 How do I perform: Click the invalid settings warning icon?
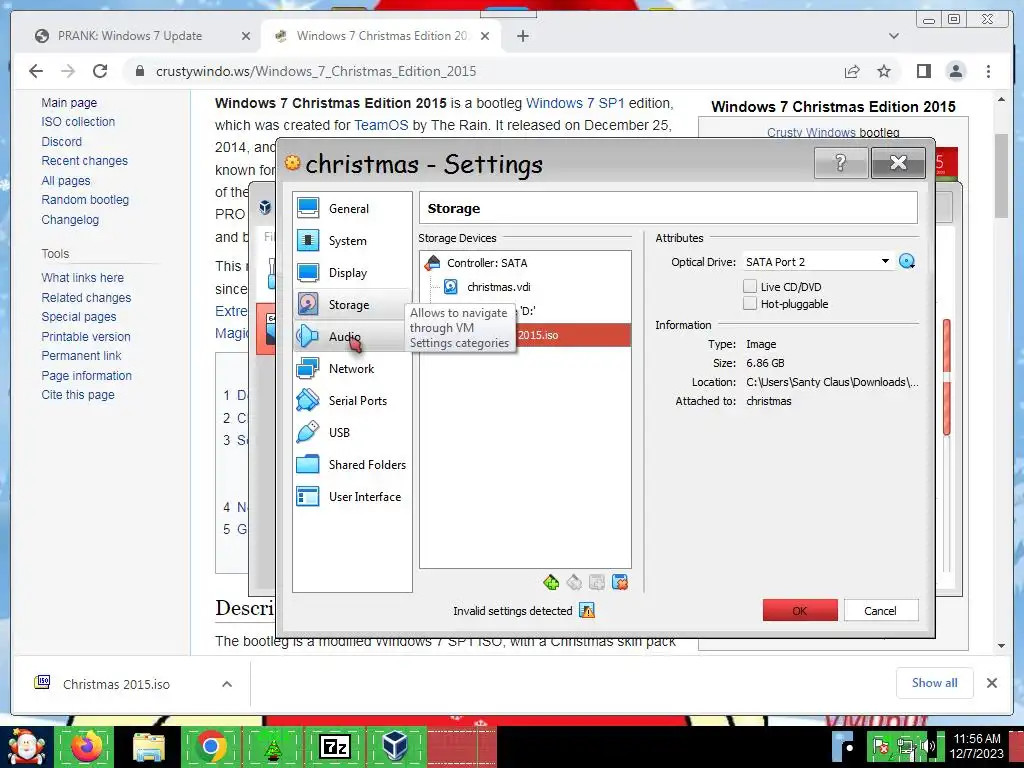click(x=587, y=611)
